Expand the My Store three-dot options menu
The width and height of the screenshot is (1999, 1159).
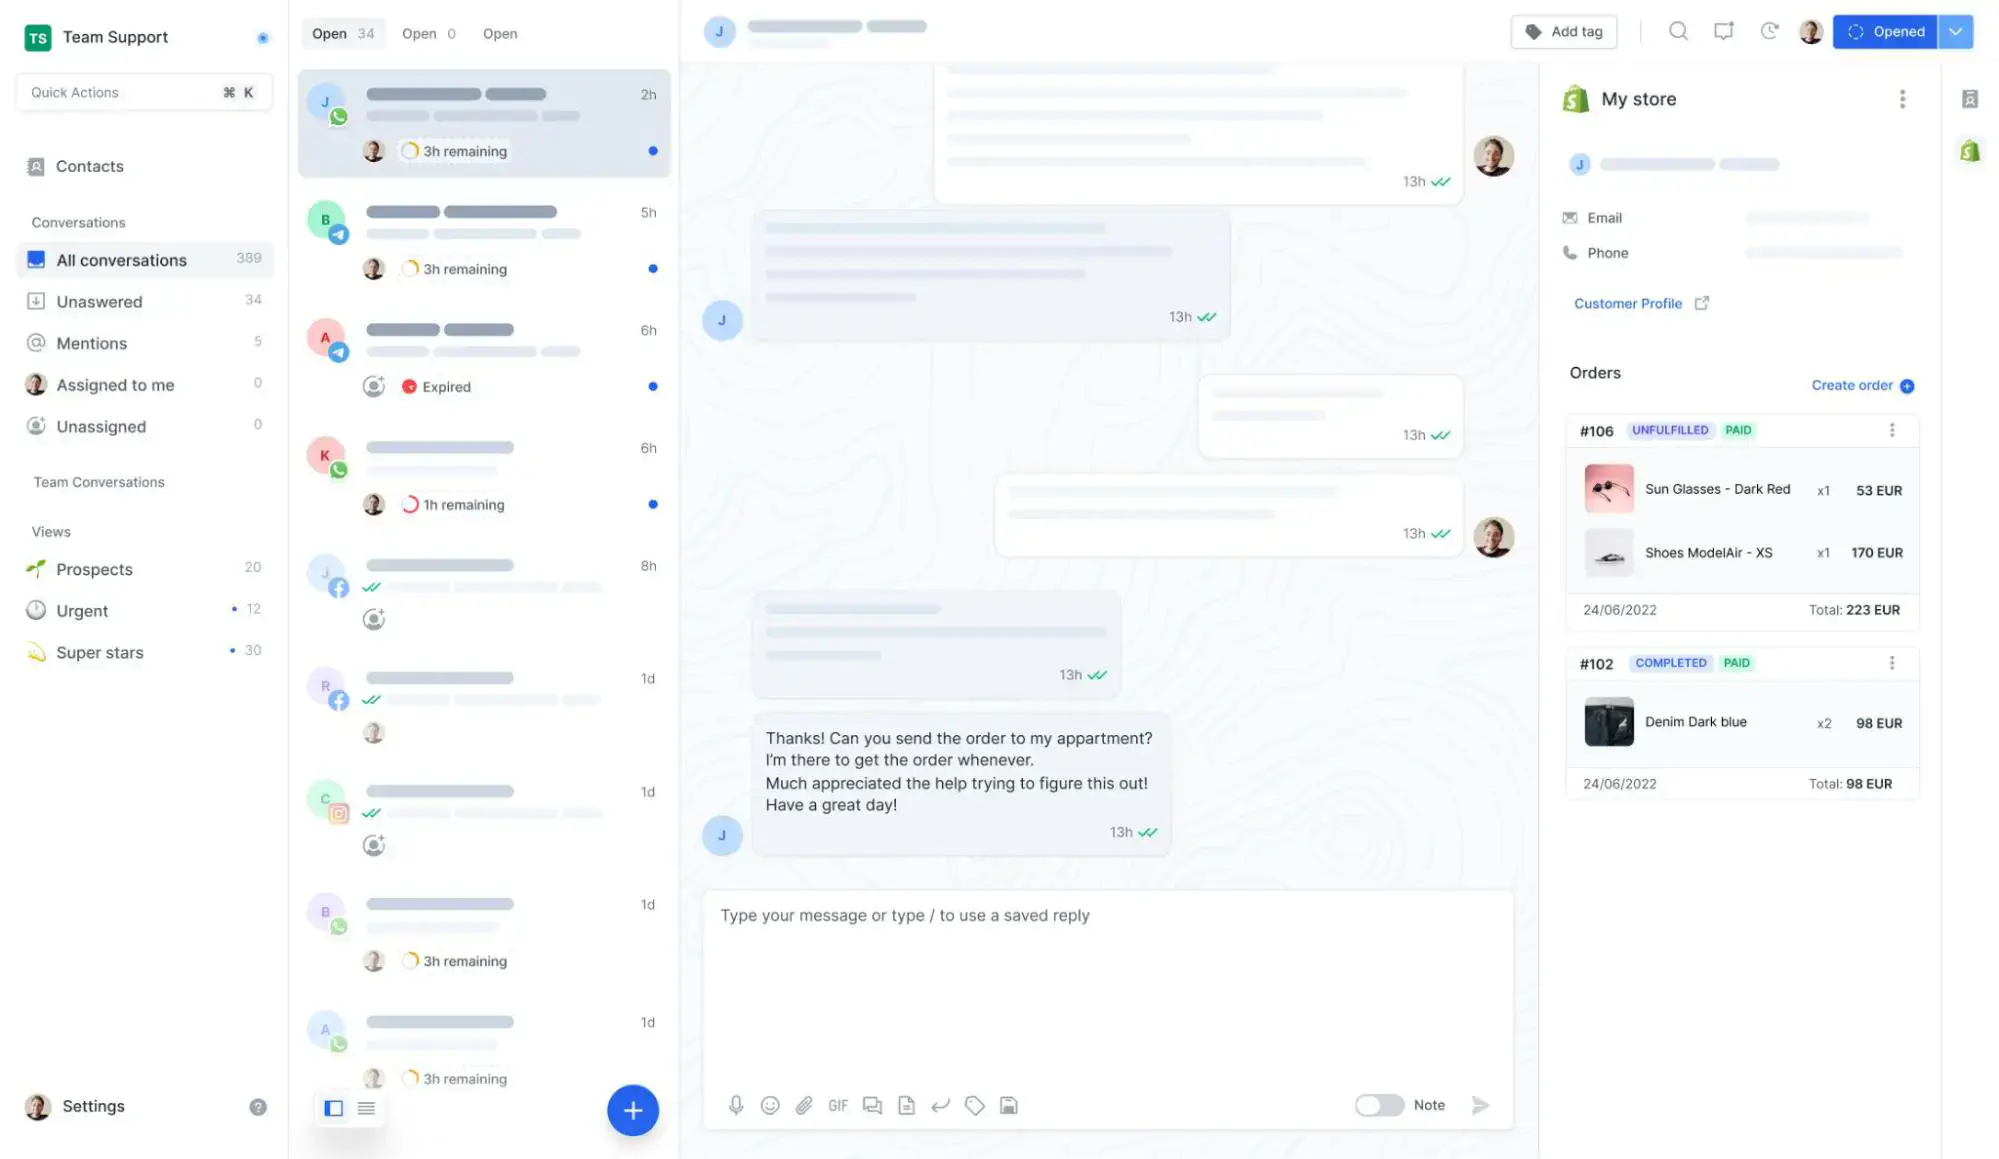click(1901, 98)
